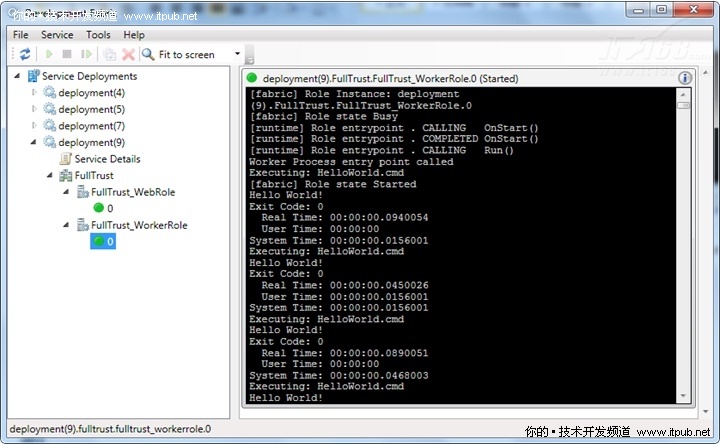Minimize the window
The image size is (720, 445).
[638, 10]
